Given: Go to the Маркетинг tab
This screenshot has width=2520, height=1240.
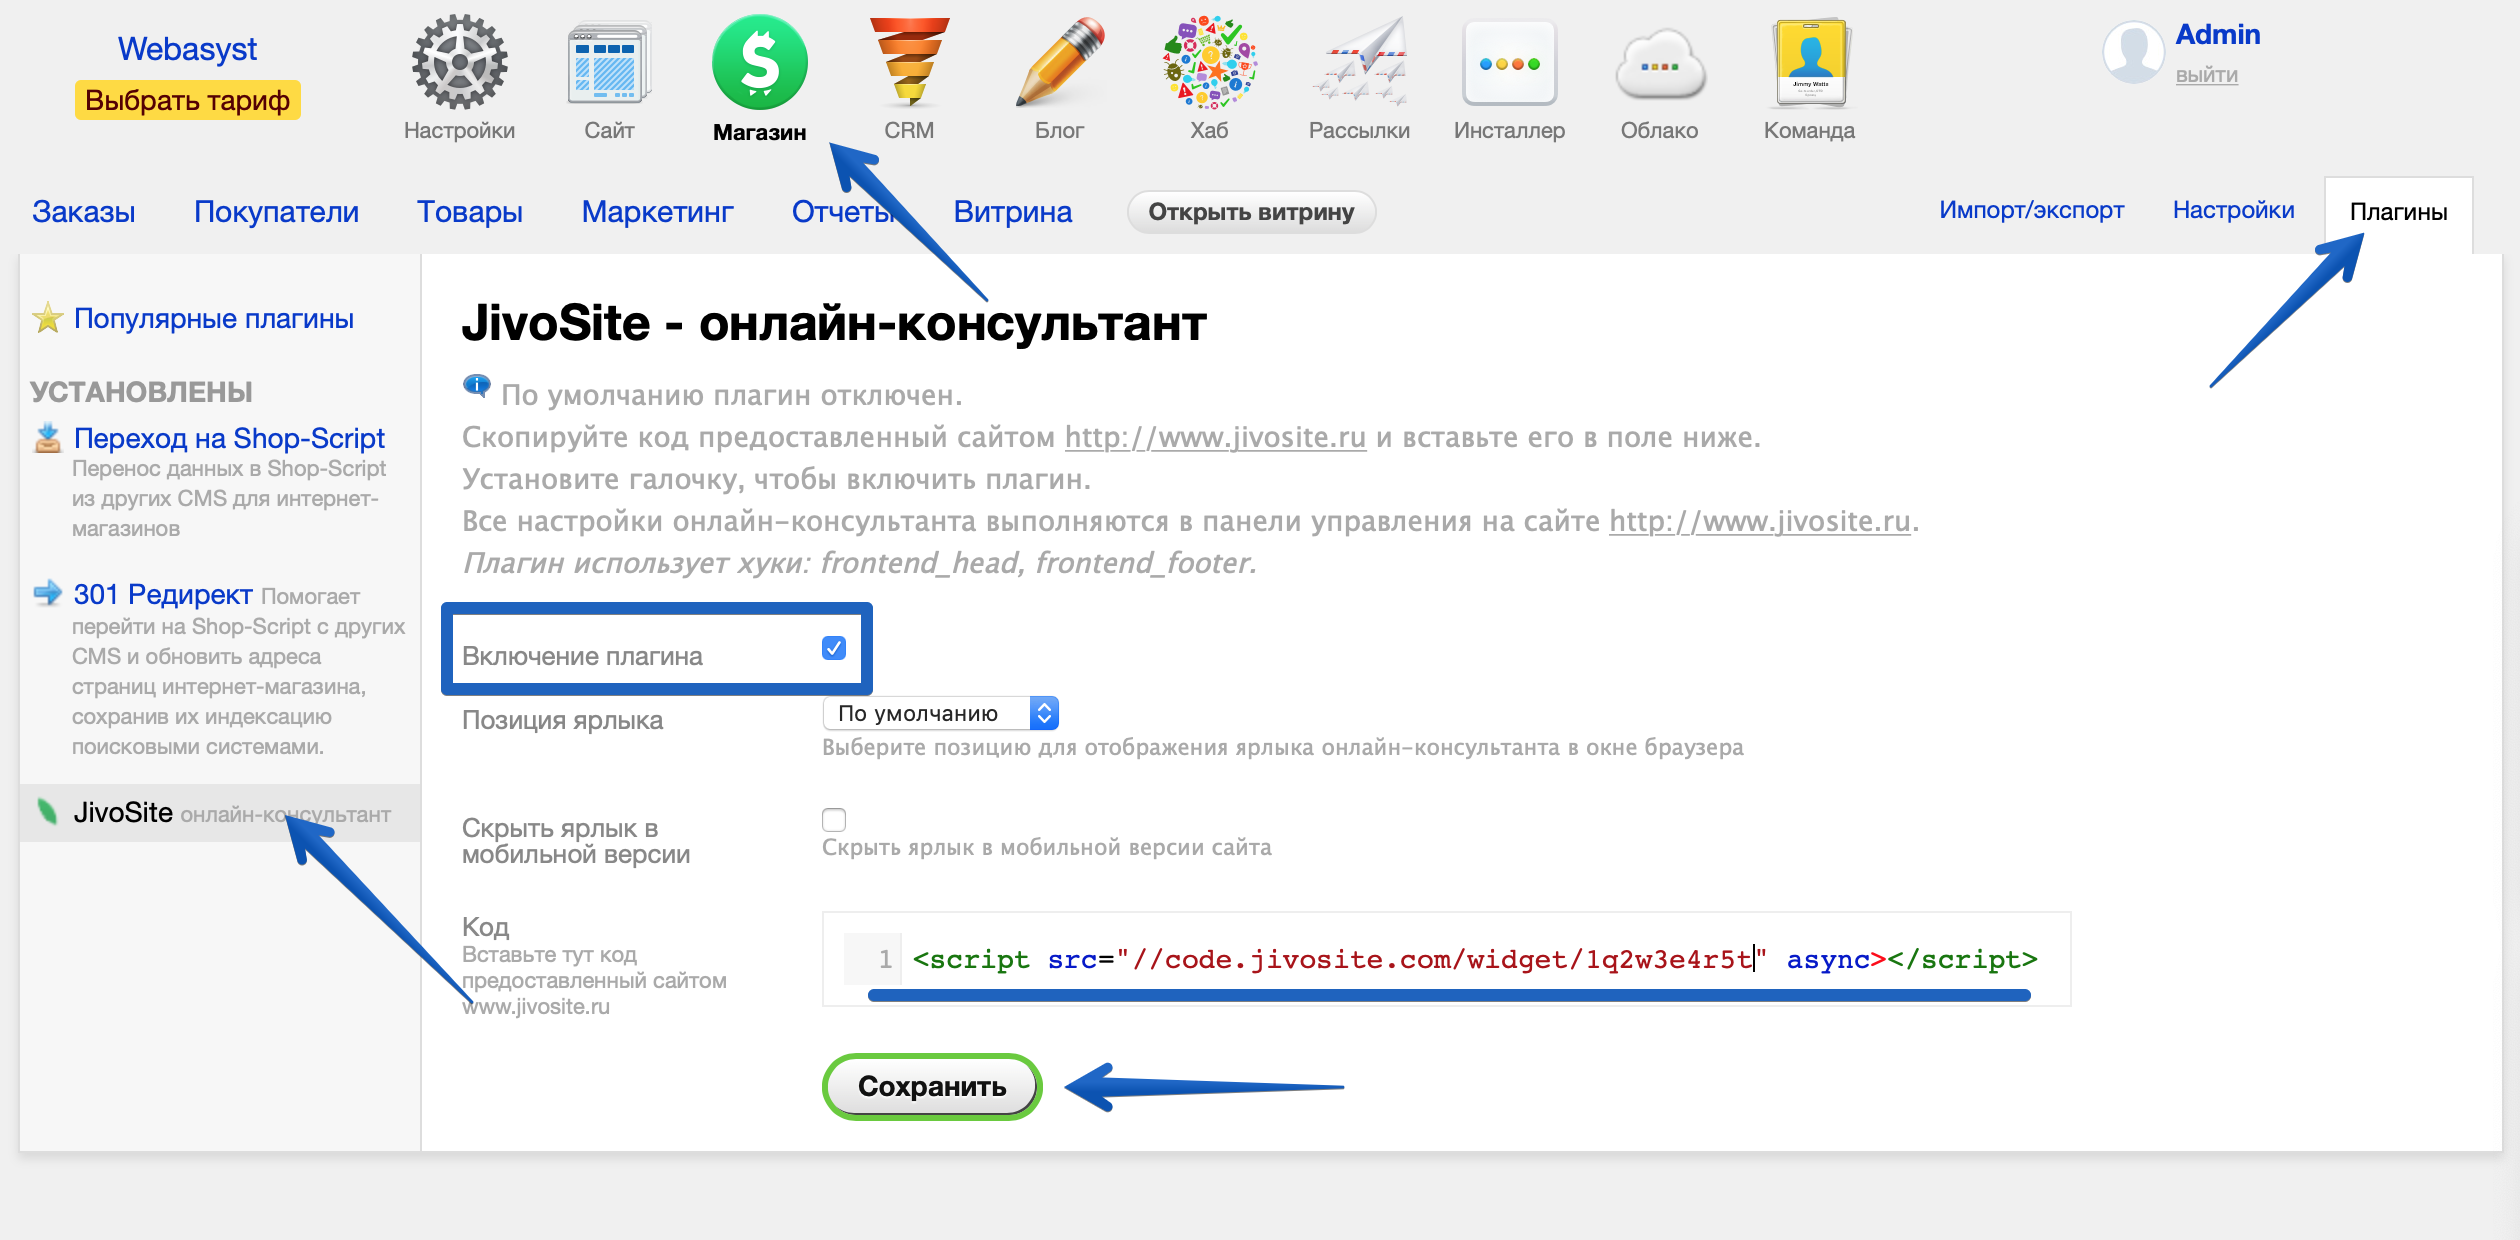Looking at the screenshot, I should [x=658, y=212].
